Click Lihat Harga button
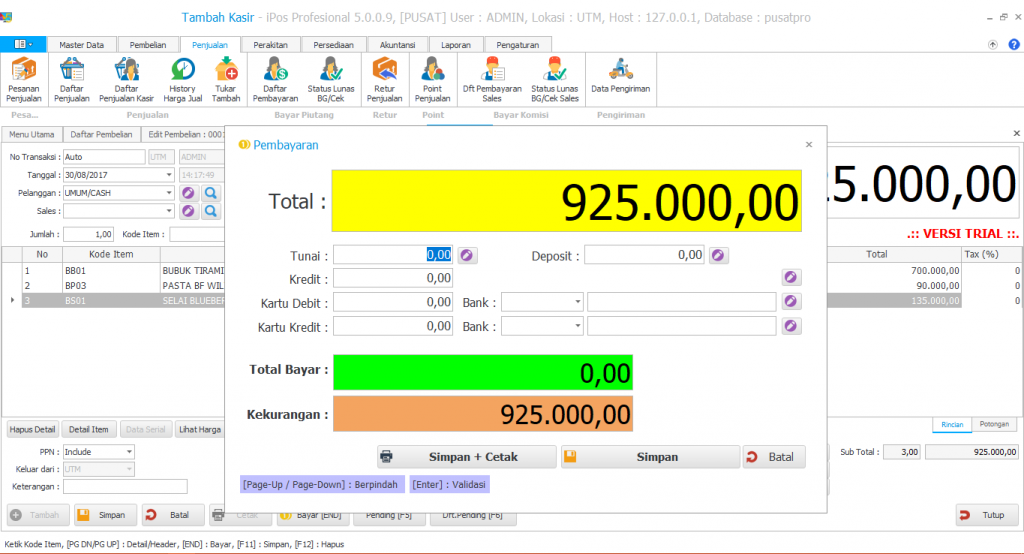The image size is (1024, 554). click(x=200, y=429)
